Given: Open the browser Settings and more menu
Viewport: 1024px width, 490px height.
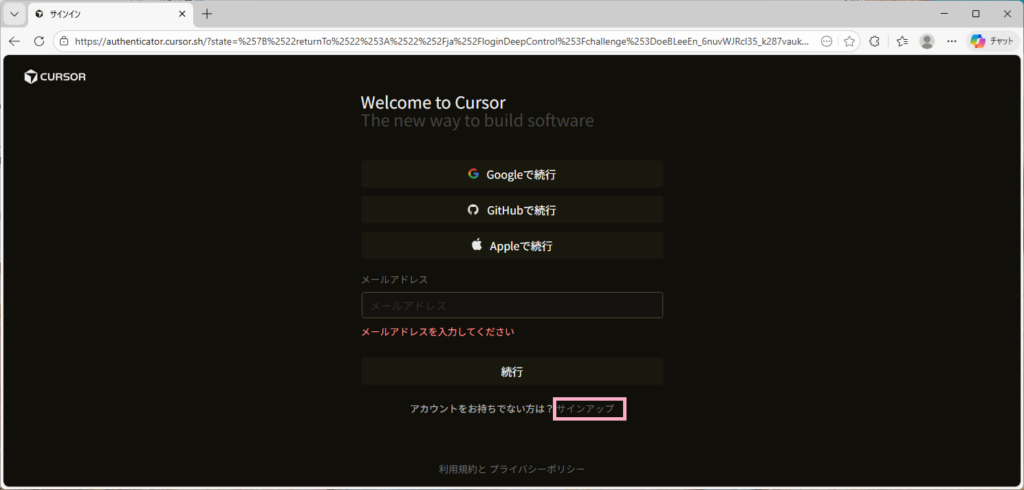Looking at the screenshot, I should pos(951,41).
